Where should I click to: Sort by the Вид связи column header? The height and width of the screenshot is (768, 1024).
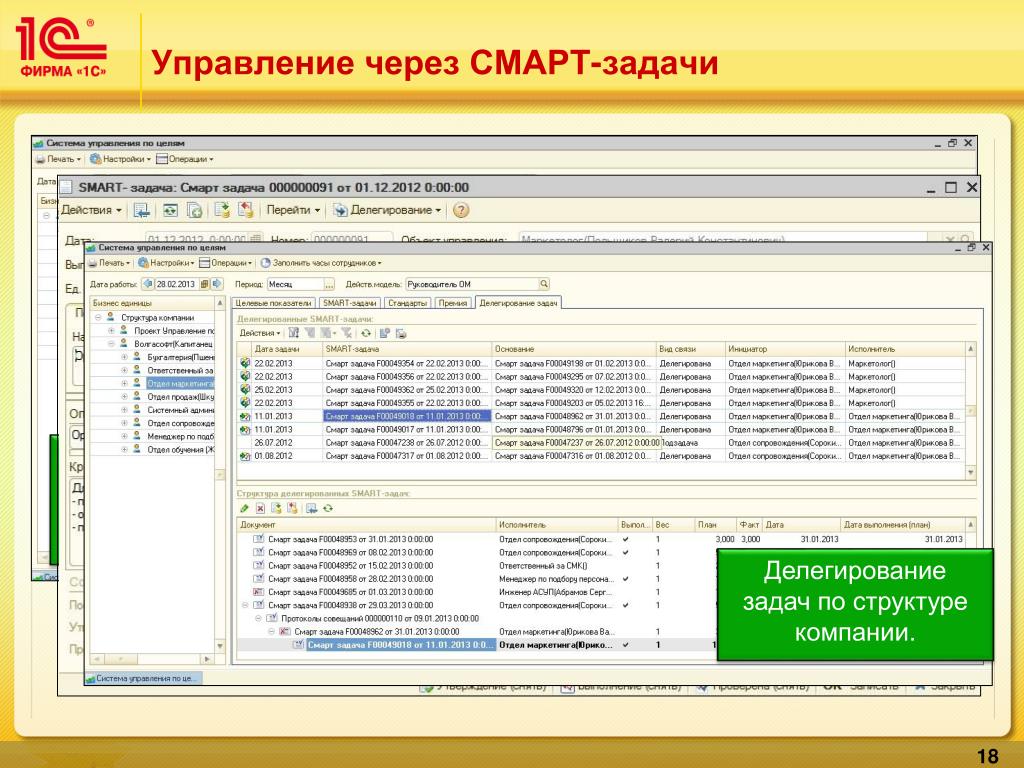point(690,349)
